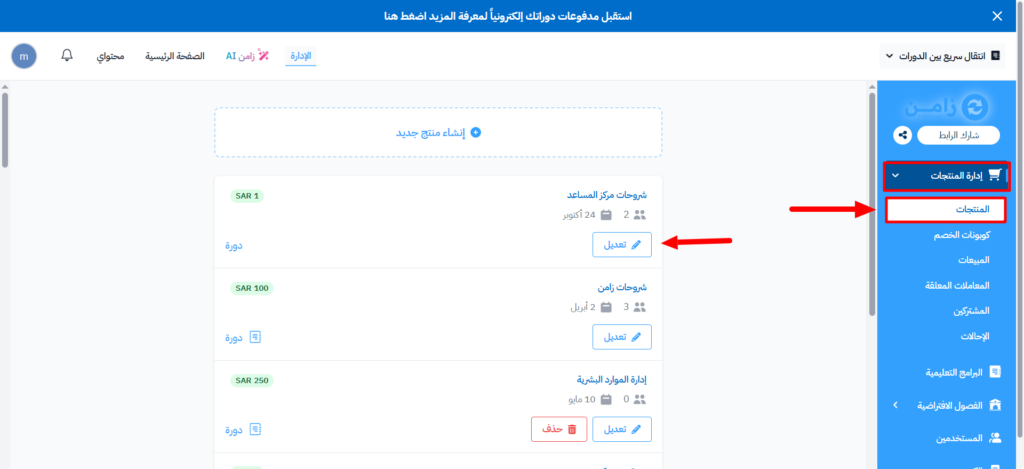Click تعديل for شروحات مركز المساعد

[622, 244]
